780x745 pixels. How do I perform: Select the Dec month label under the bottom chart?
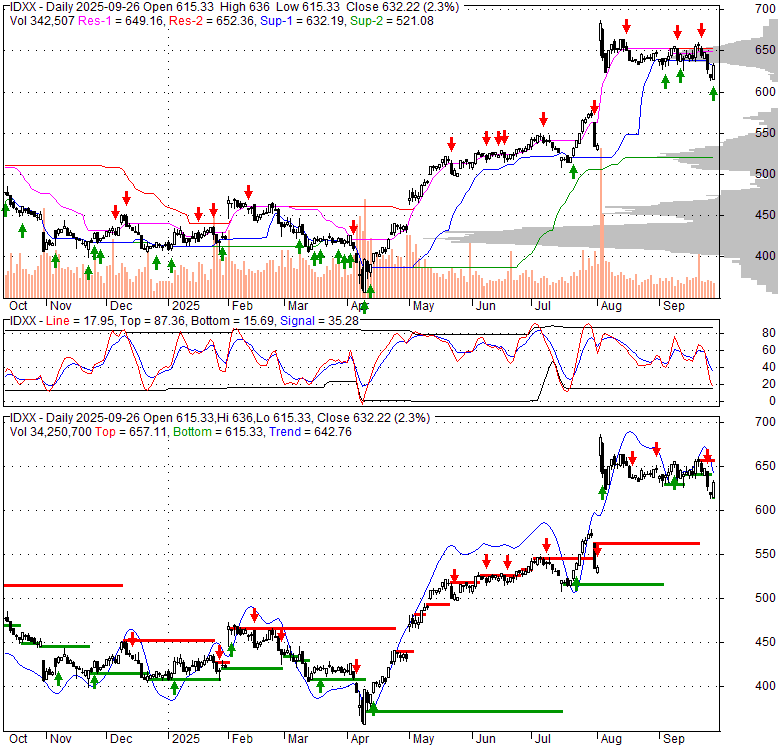click(121, 739)
